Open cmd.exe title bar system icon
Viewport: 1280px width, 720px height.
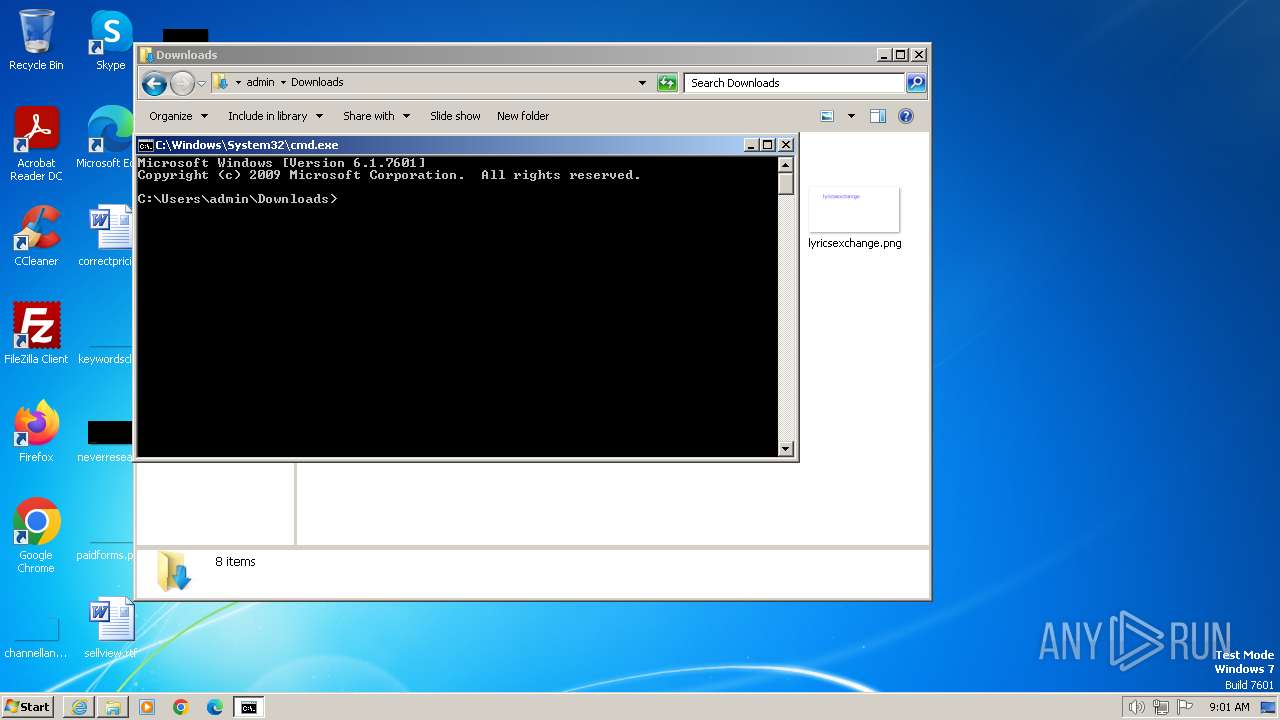[x=145, y=145]
